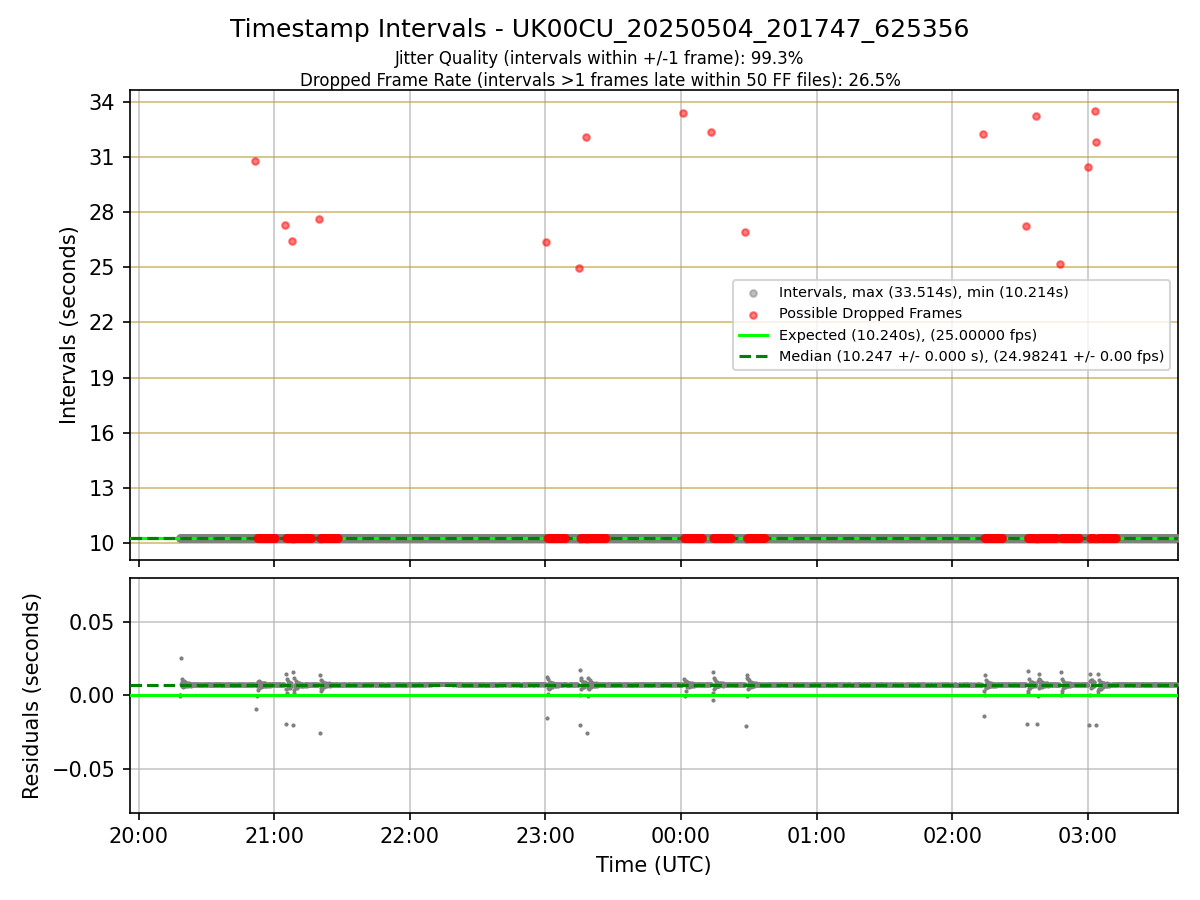Click the plot title 'Timestamp Intervals - UK00CU_20250504_201747_625356'
The height and width of the screenshot is (900, 1200).
(599, 29)
